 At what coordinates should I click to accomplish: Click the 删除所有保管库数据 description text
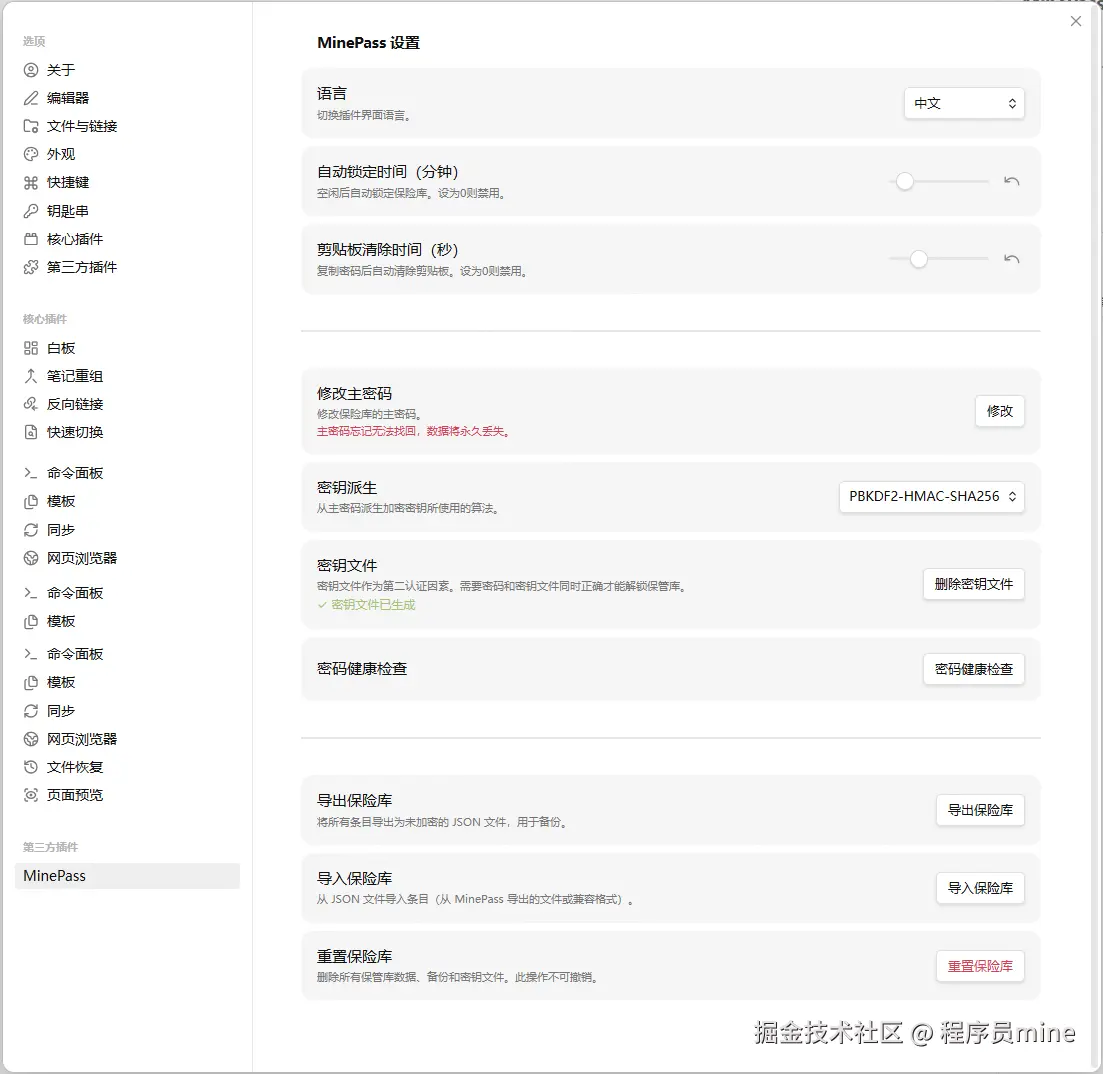(457, 977)
